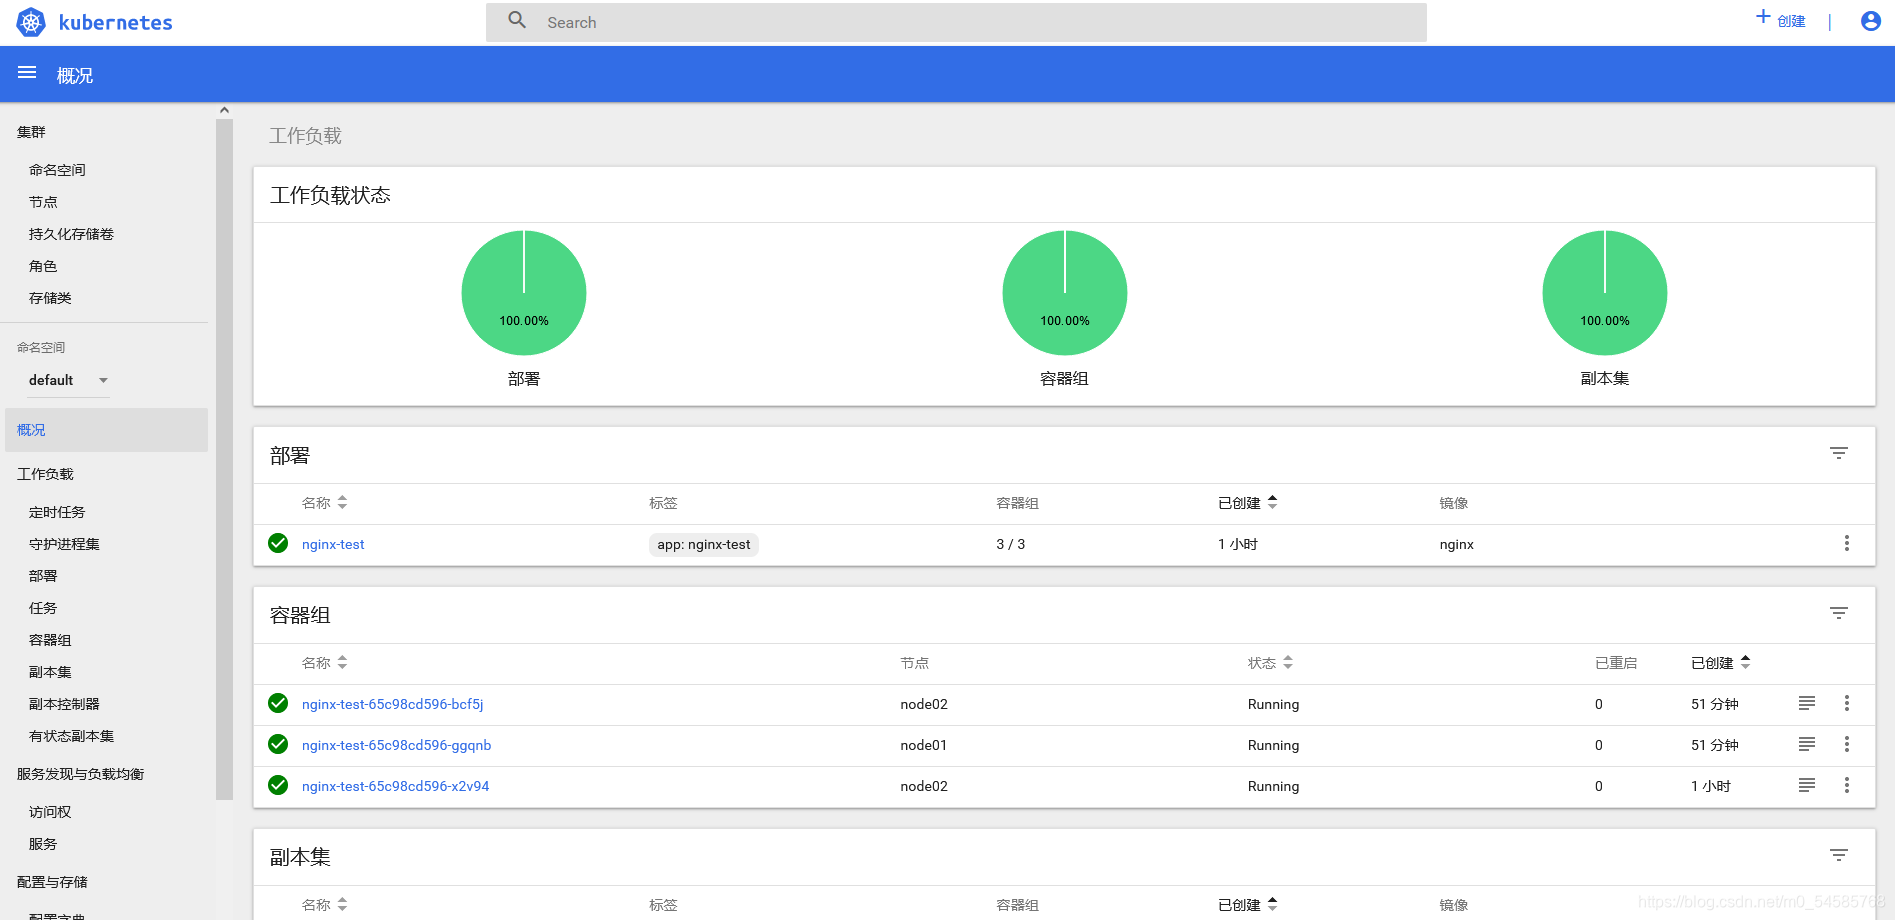The height and width of the screenshot is (920, 1895).
Task: Click status check icon of pod bcf5j
Action: coord(278,703)
